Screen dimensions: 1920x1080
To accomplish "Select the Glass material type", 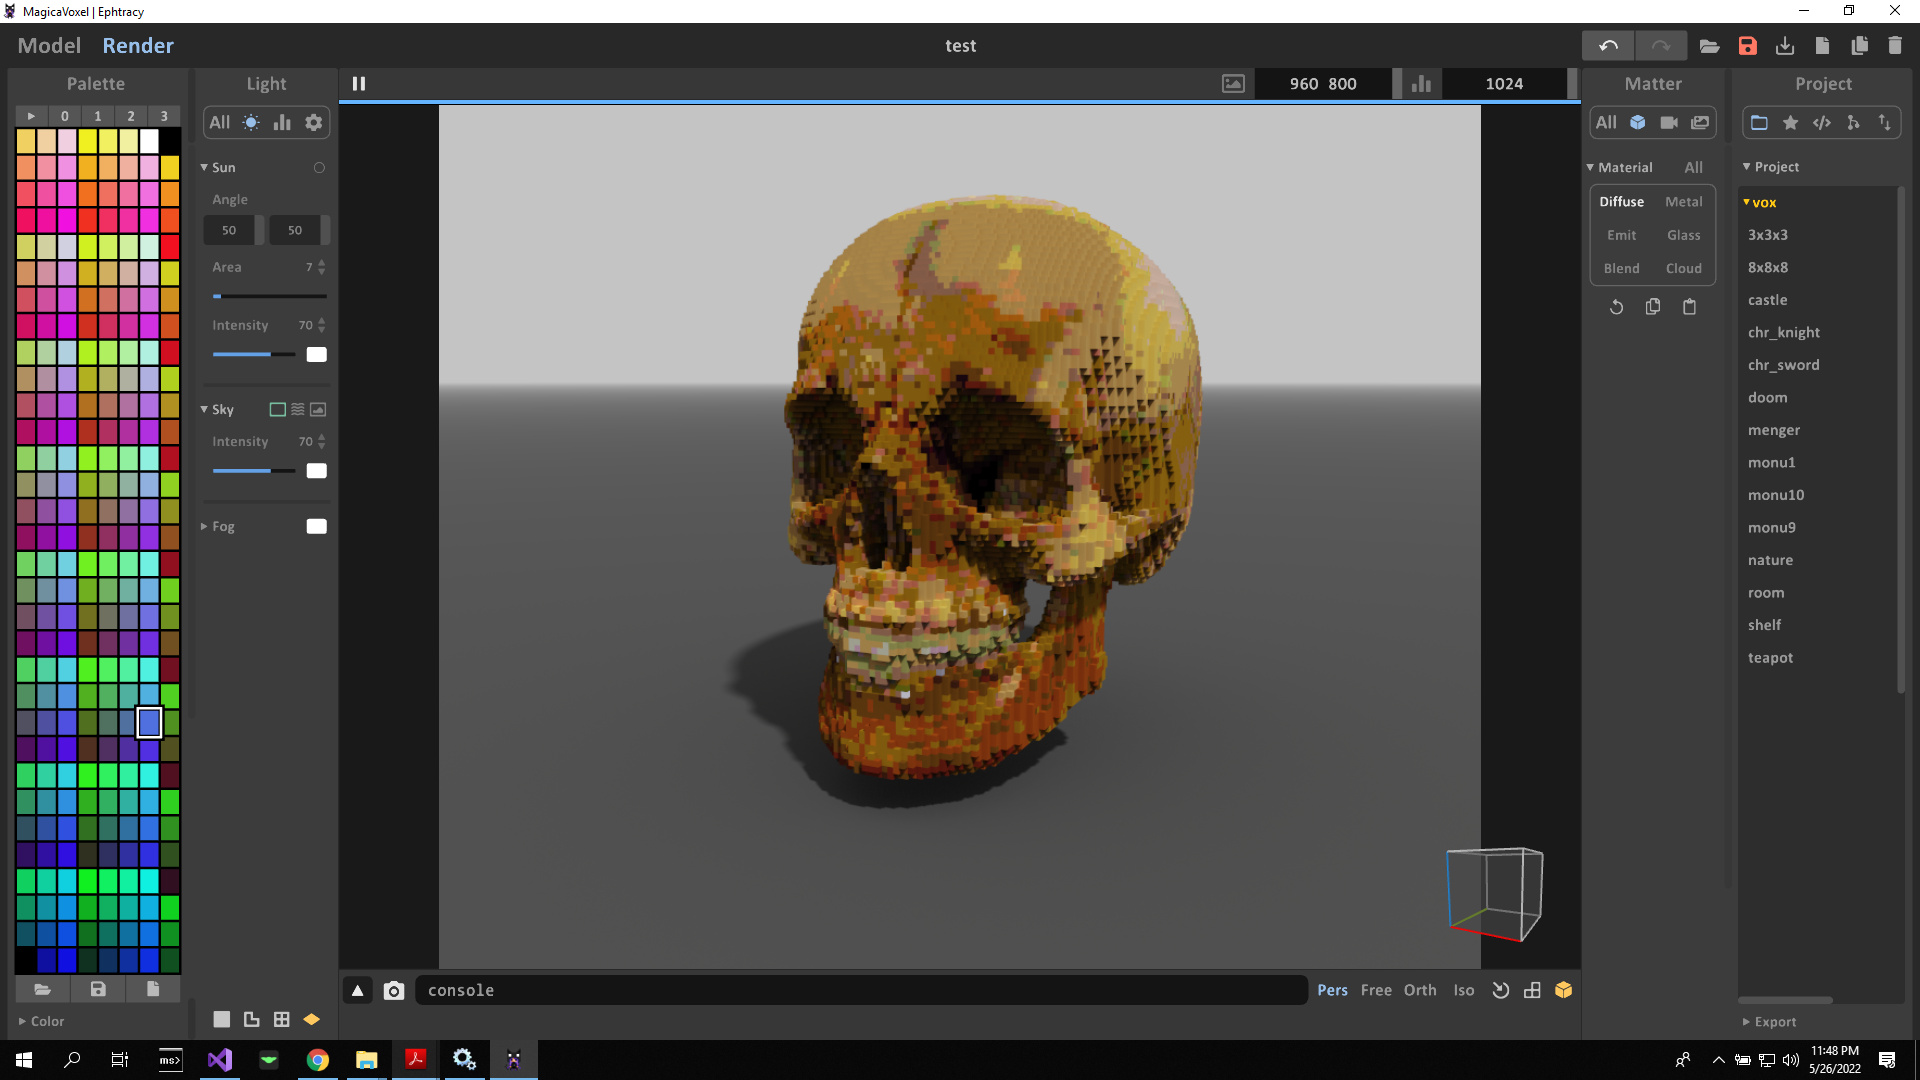I will coord(1683,235).
